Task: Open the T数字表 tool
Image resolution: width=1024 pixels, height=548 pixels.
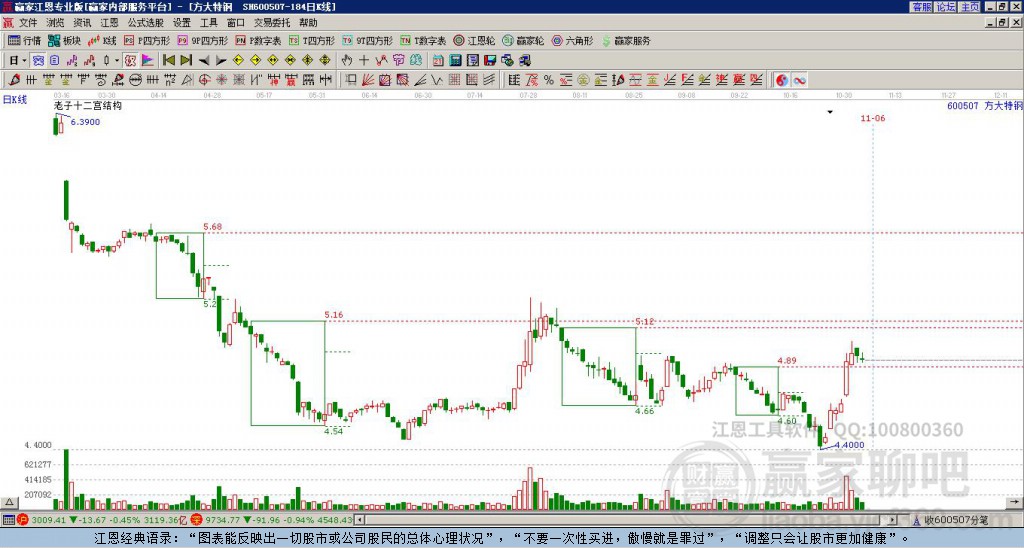Action: [x=423, y=40]
